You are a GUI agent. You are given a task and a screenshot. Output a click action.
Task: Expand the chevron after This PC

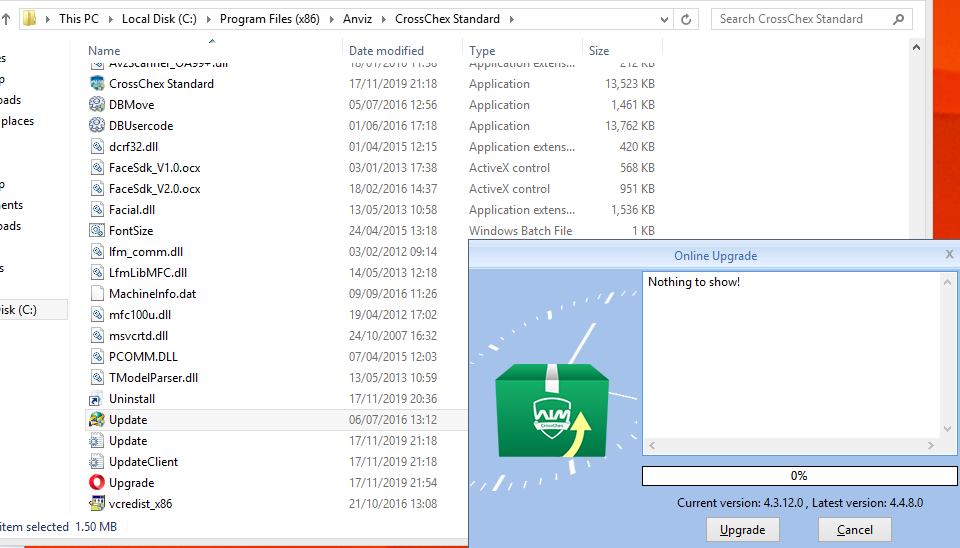coord(111,19)
